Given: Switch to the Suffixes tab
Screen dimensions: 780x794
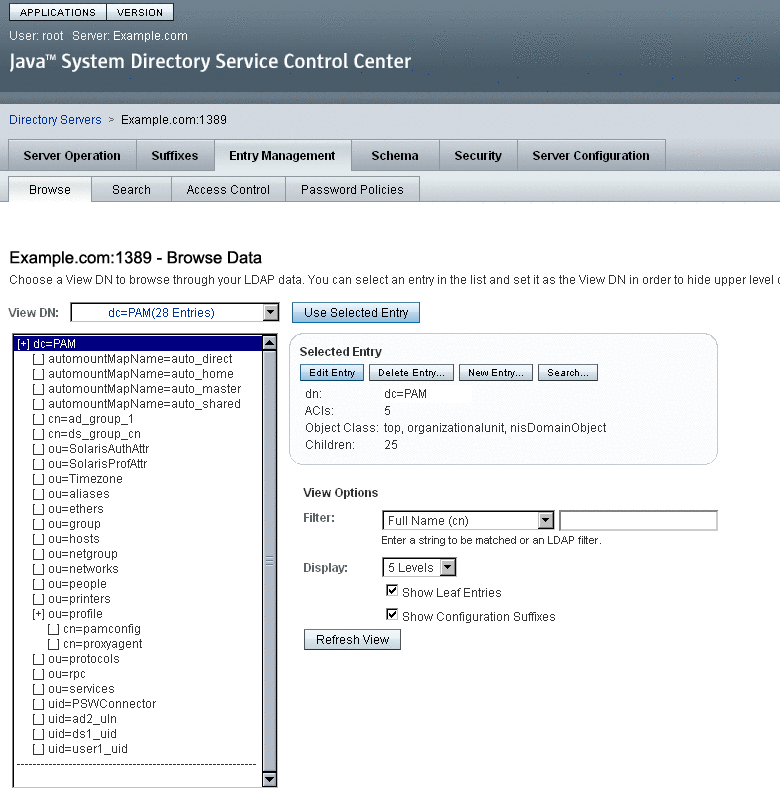Looking at the screenshot, I should [175, 155].
